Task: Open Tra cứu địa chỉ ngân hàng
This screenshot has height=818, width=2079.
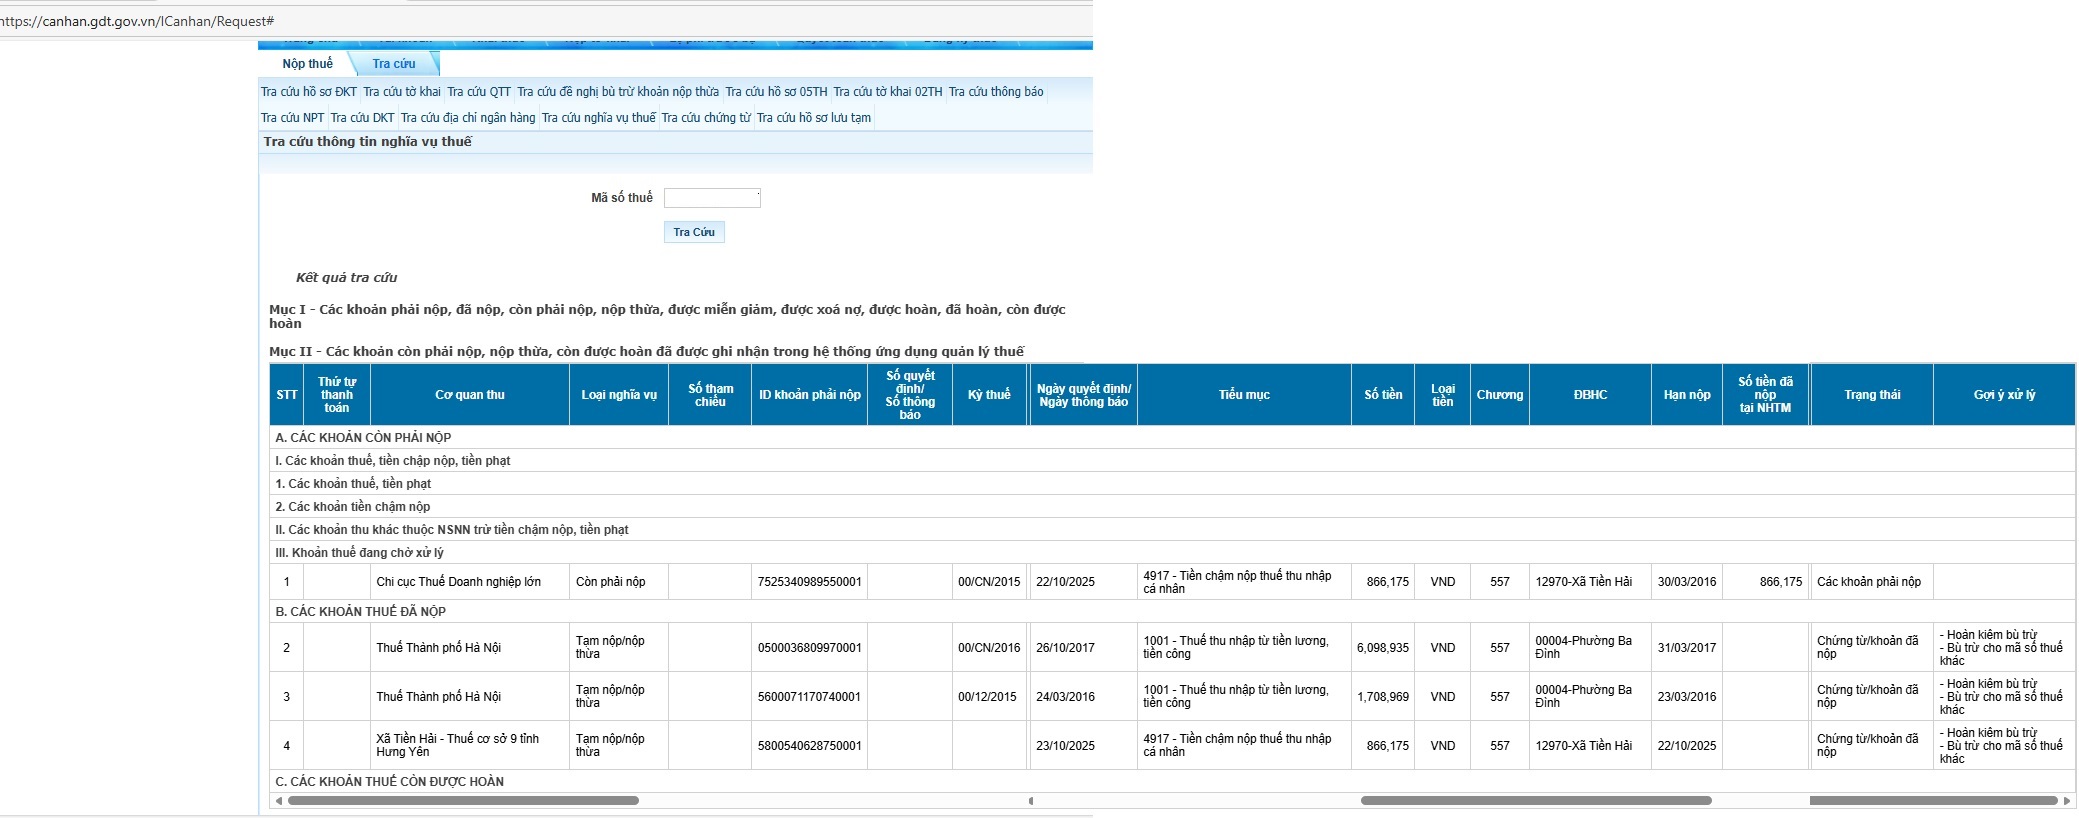Action: point(468,118)
